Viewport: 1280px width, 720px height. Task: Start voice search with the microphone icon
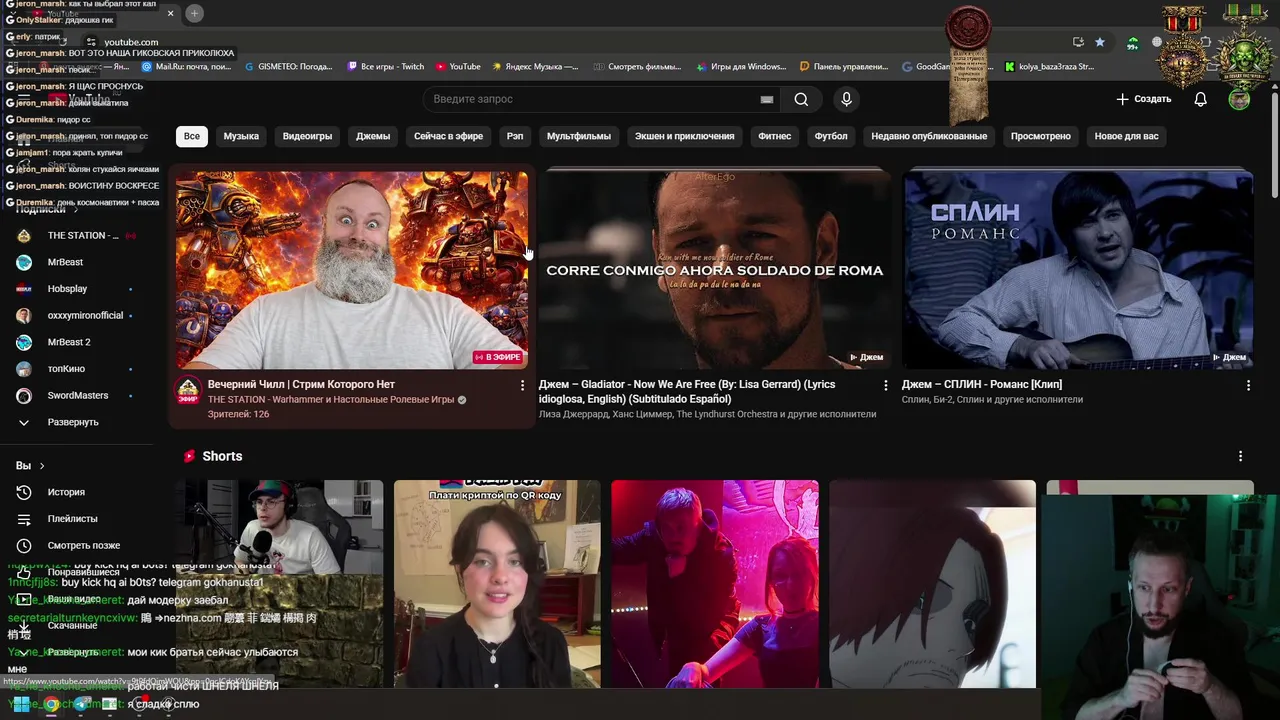pyautogui.click(x=846, y=99)
